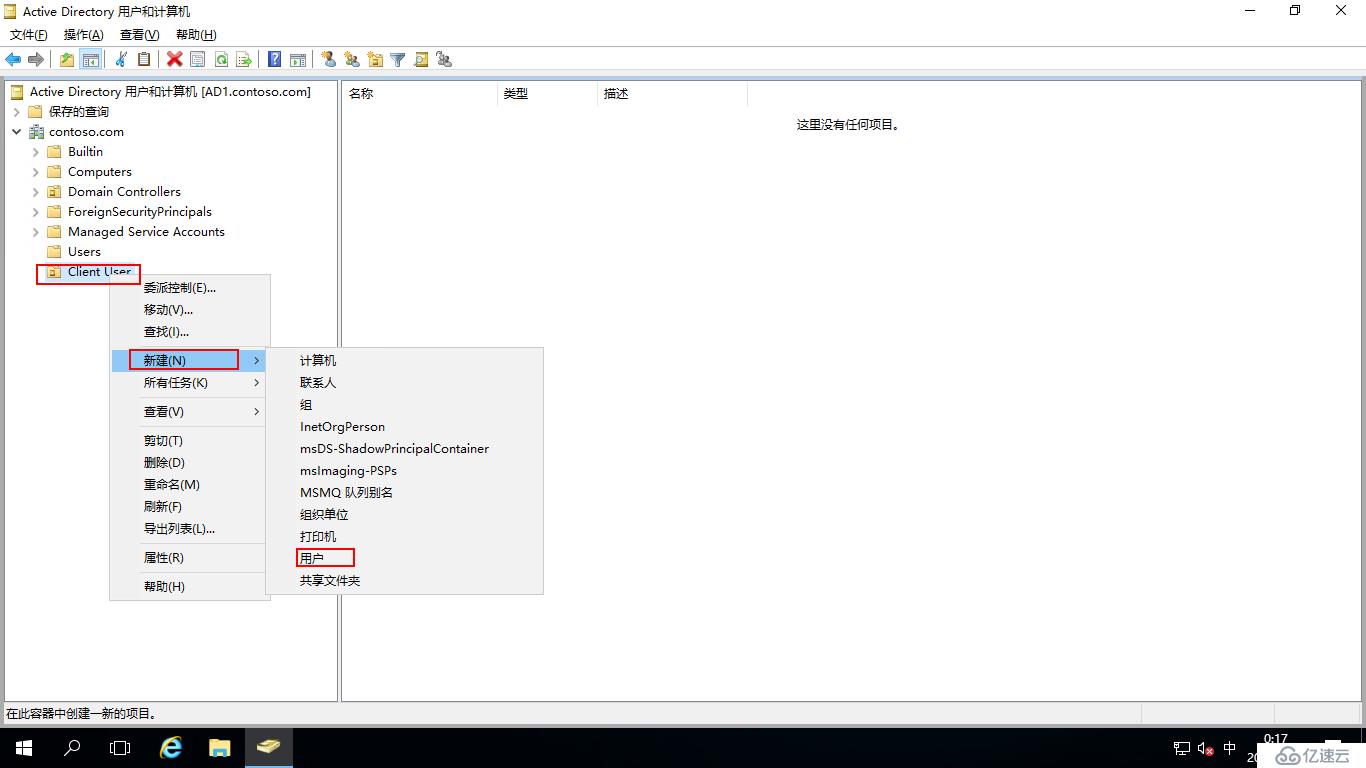Viewport: 1366px width, 768px height.
Task: Click Create new organizational unit toolbar icon
Action: [x=375, y=59]
